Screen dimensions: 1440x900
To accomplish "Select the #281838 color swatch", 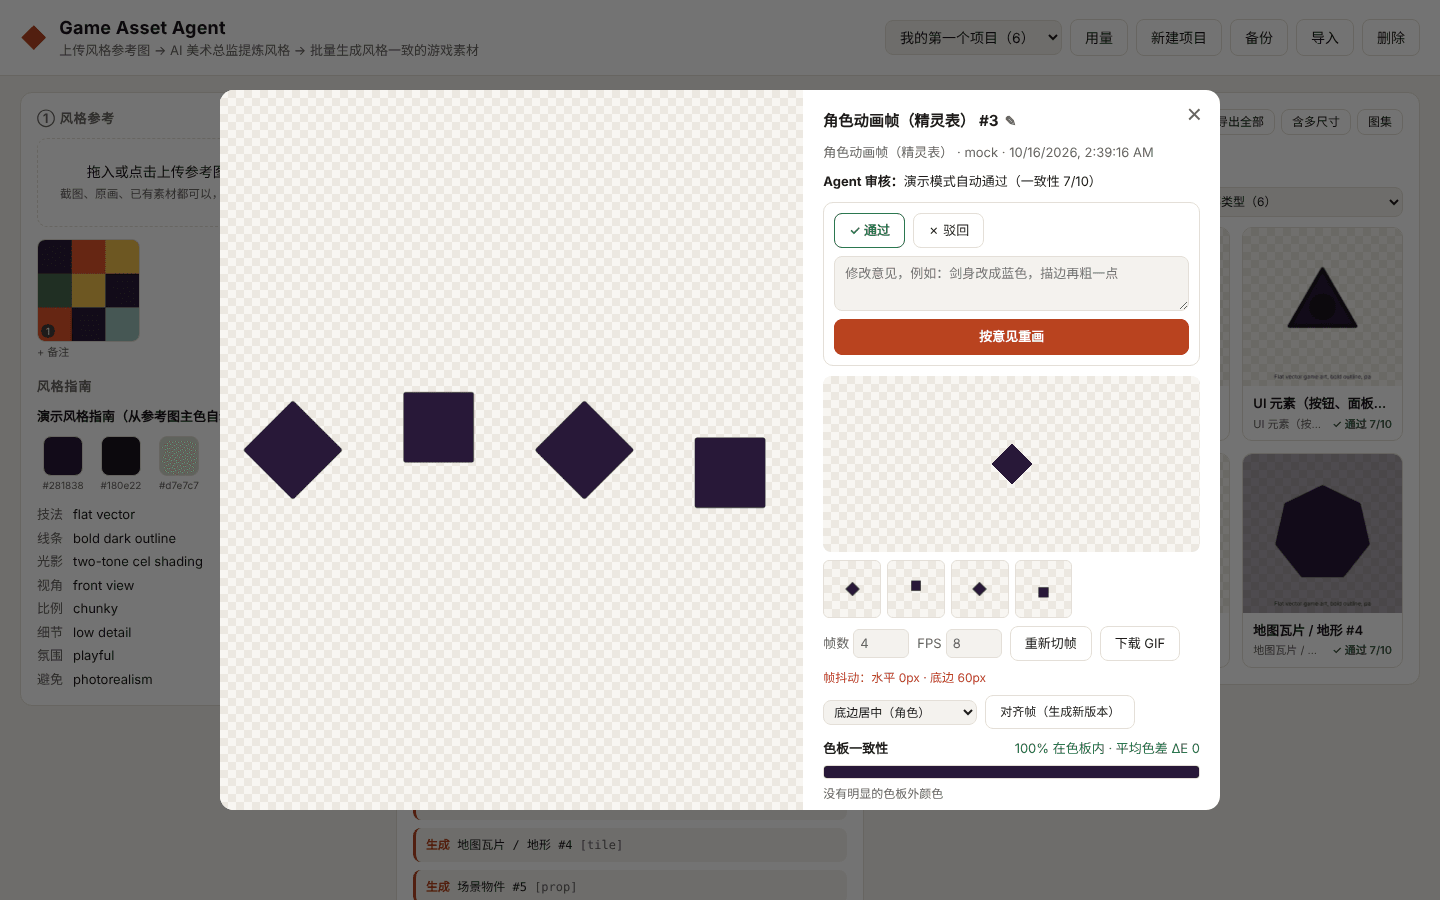I will coord(63,456).
